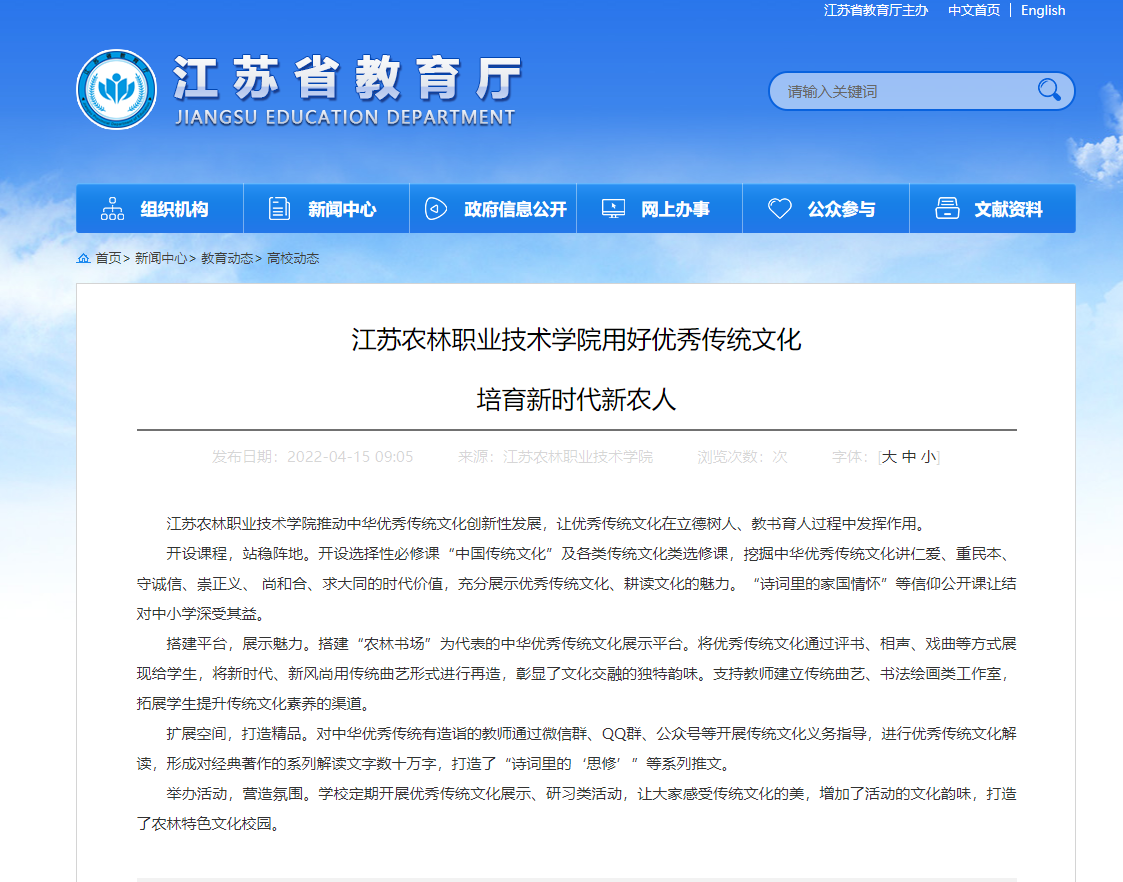Screen dimensions: 1123x882
Task: Click the Jiangsu Education Department logo emblem
Action: tap(116, 89)
